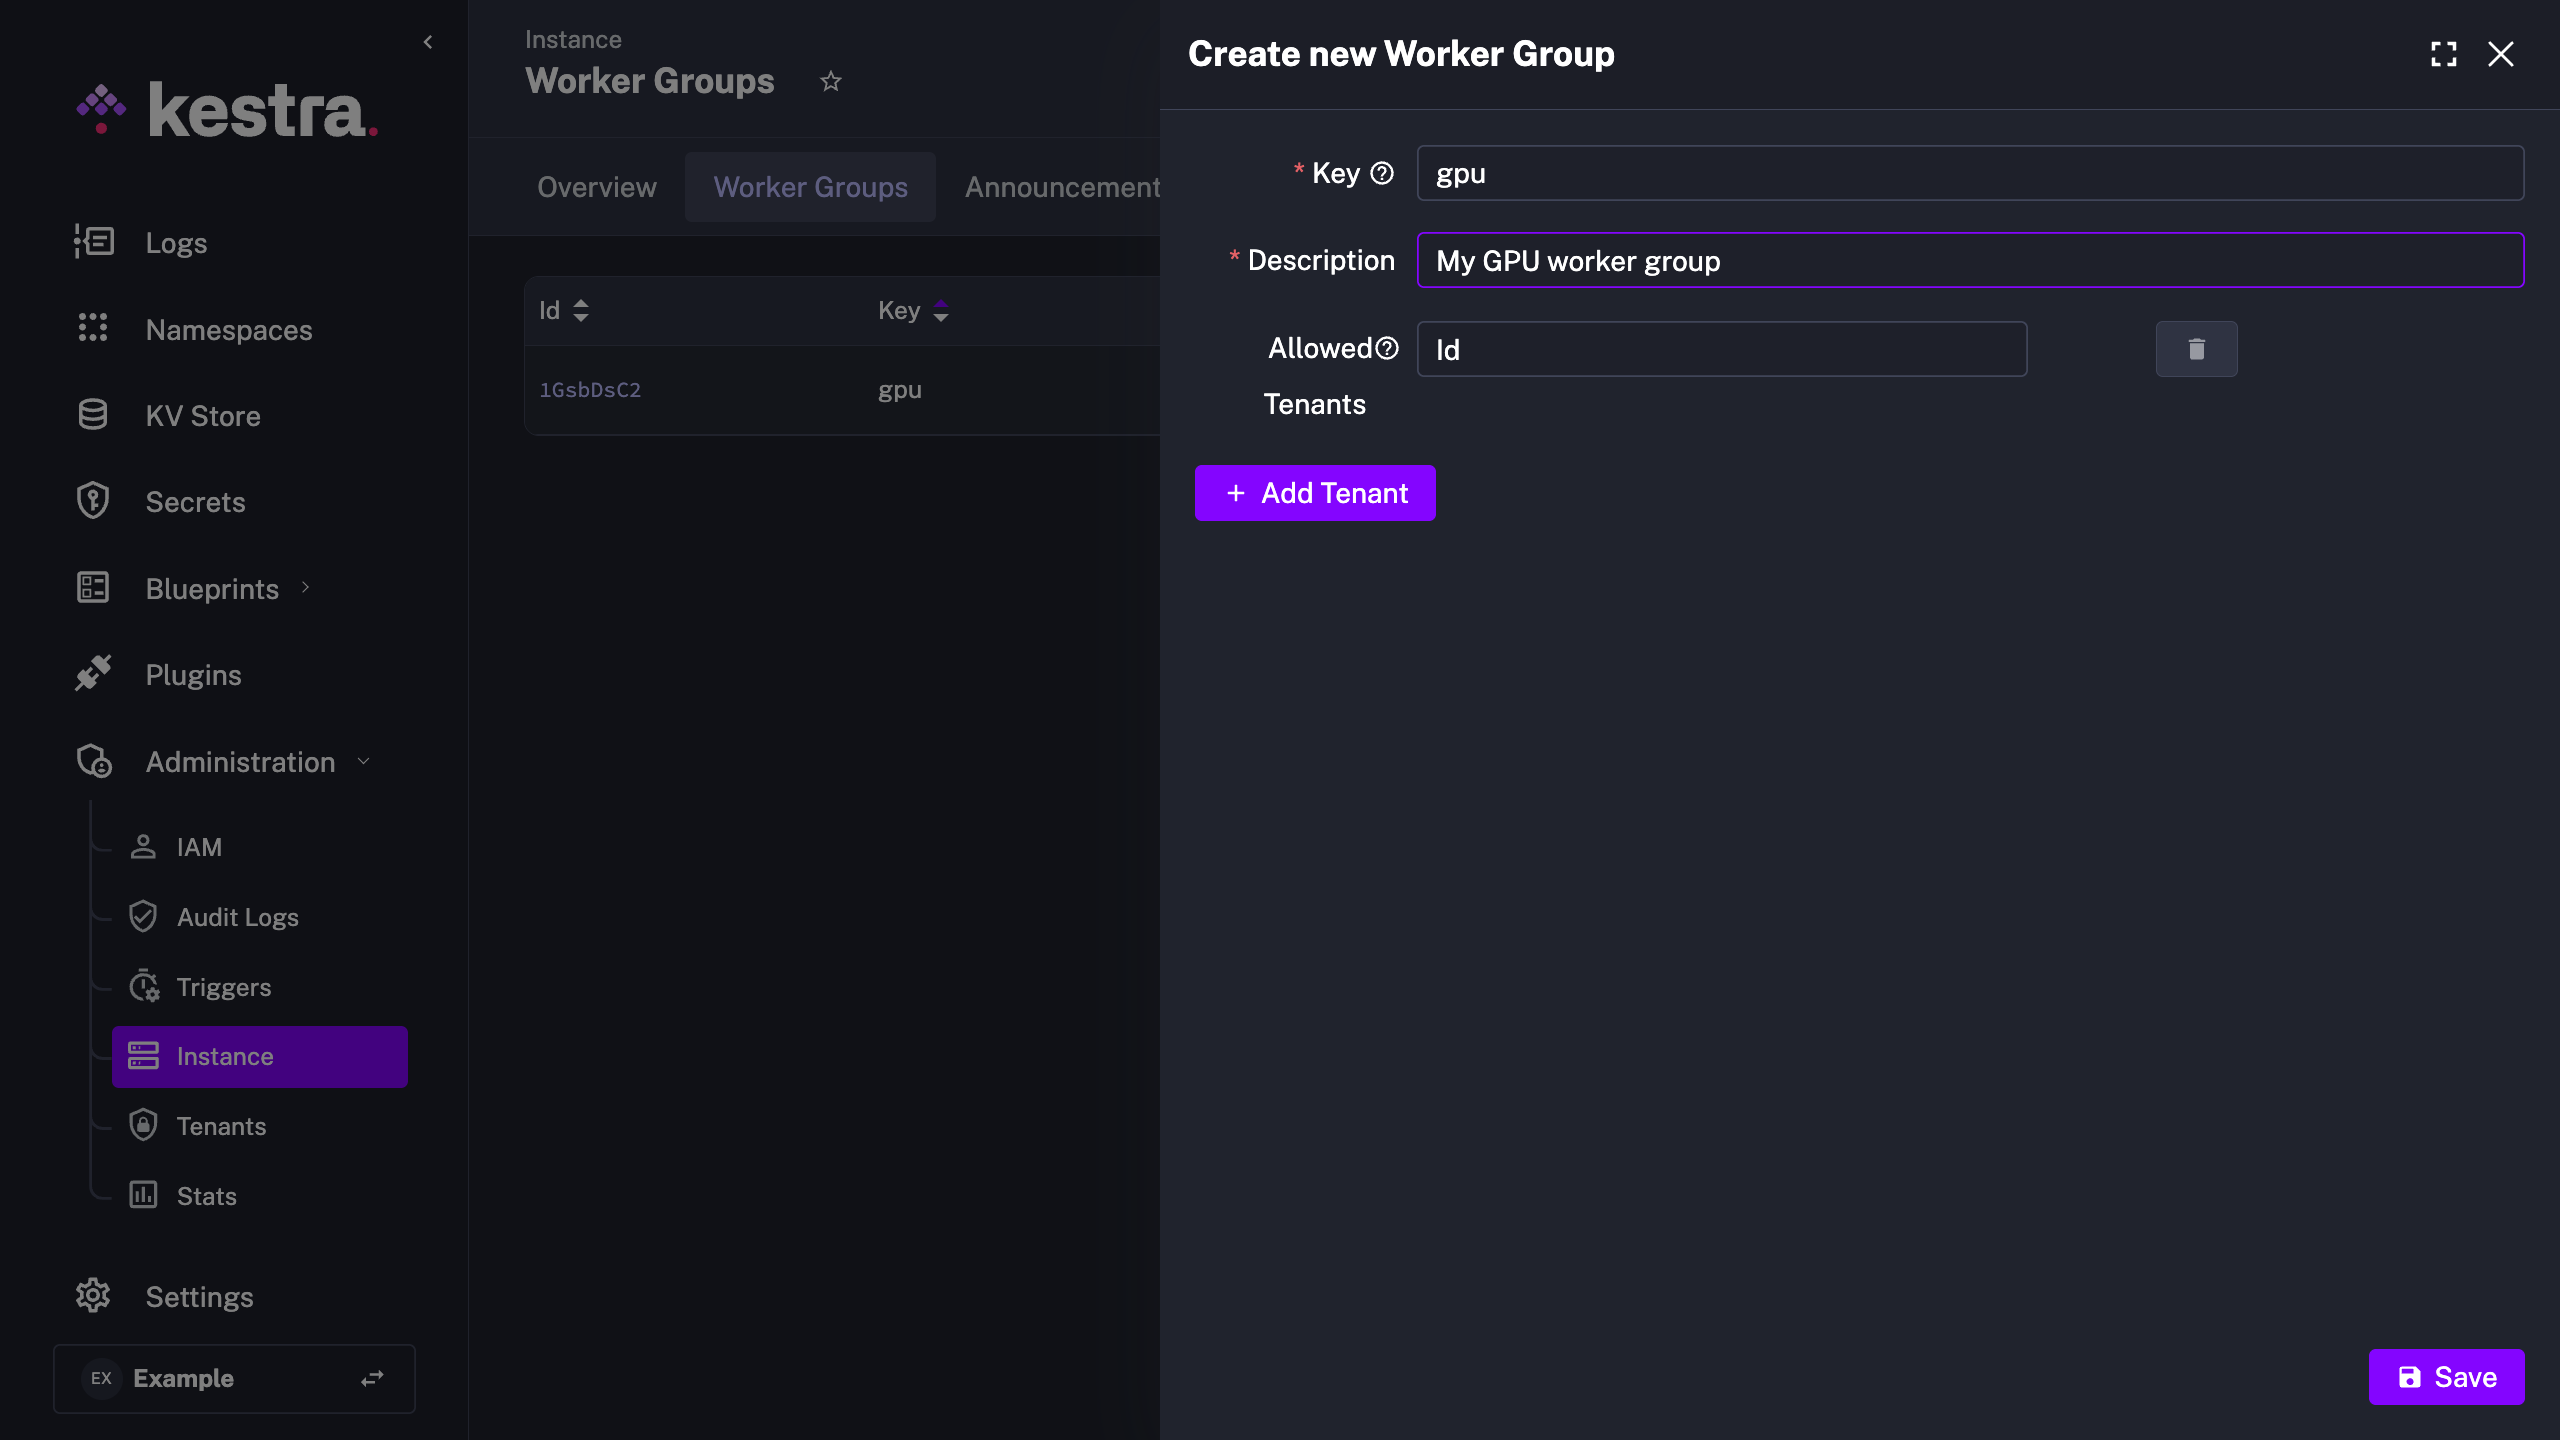Open the KV Store page

[202, 415]
